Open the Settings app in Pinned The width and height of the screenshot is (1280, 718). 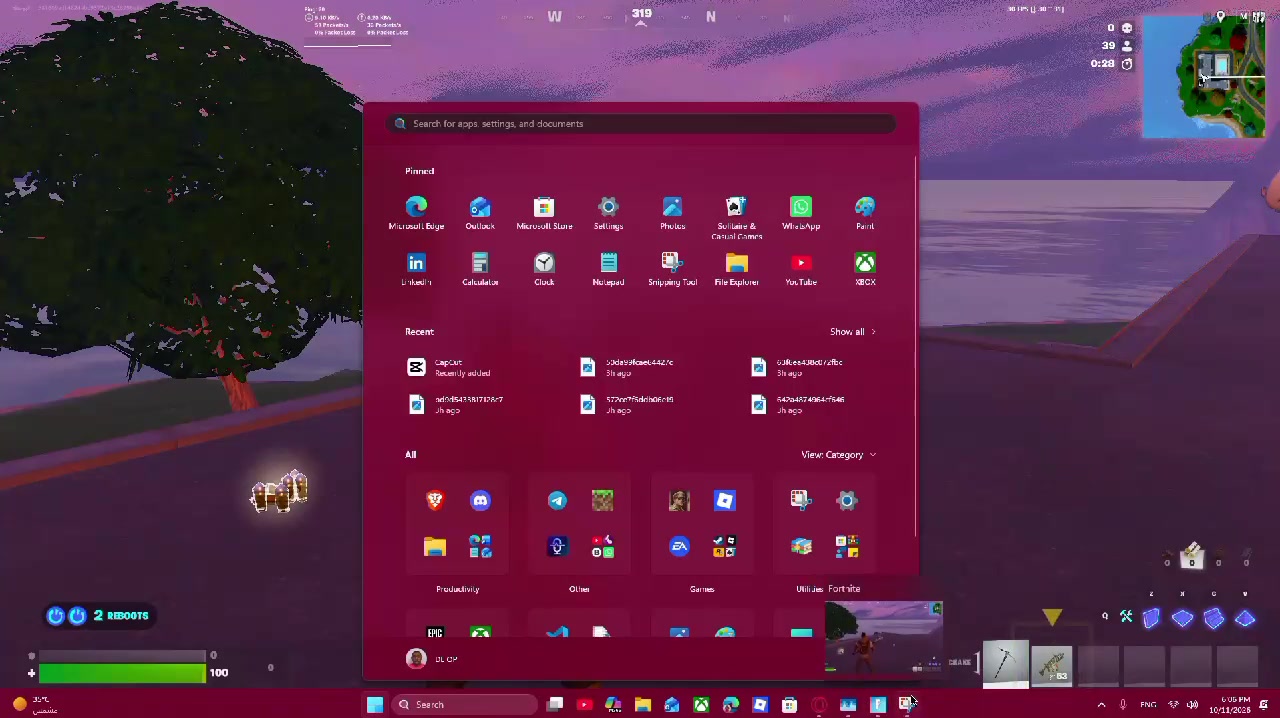(x=608, y=212)
